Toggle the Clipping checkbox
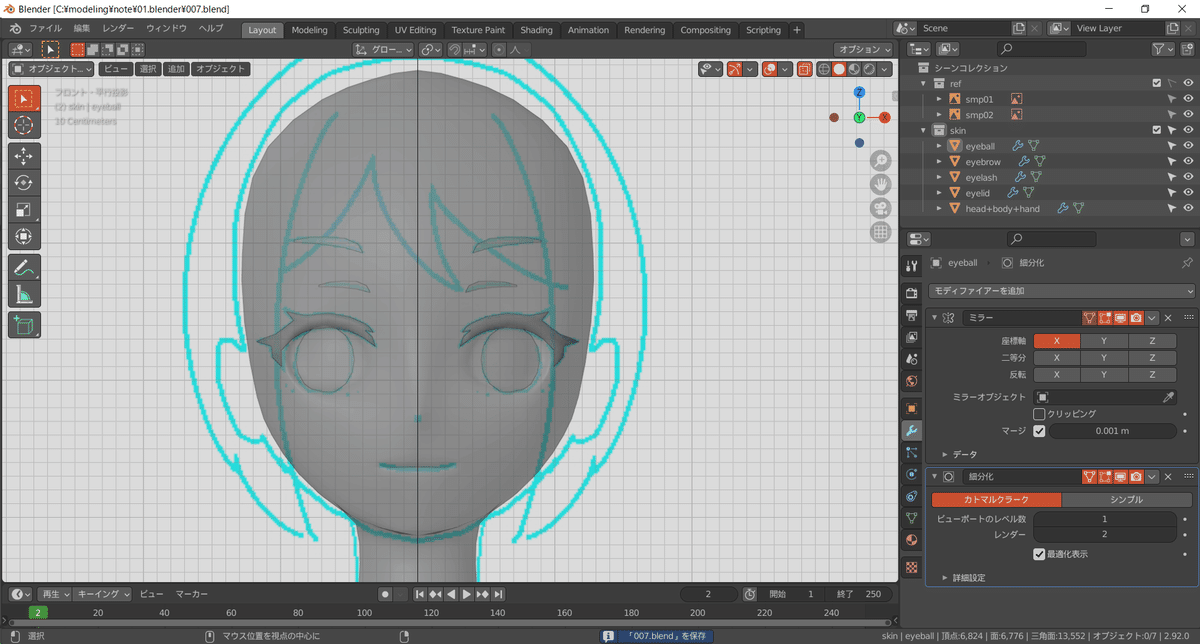 tap(1039, 414)
